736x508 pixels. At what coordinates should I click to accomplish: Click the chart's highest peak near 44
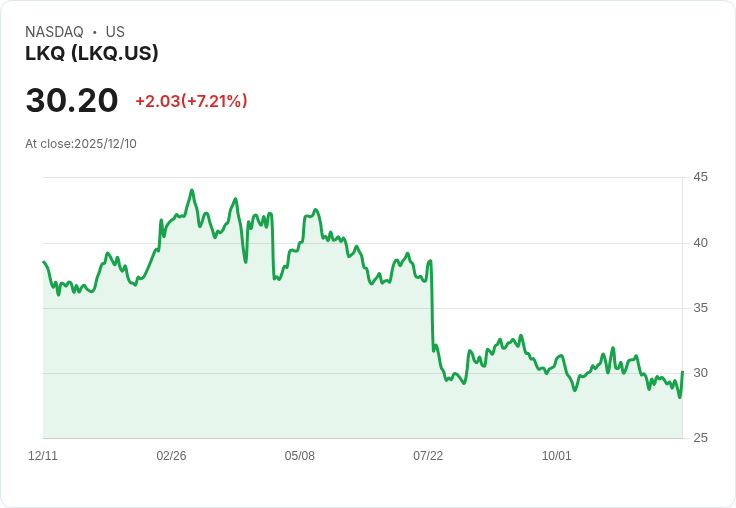192,190
